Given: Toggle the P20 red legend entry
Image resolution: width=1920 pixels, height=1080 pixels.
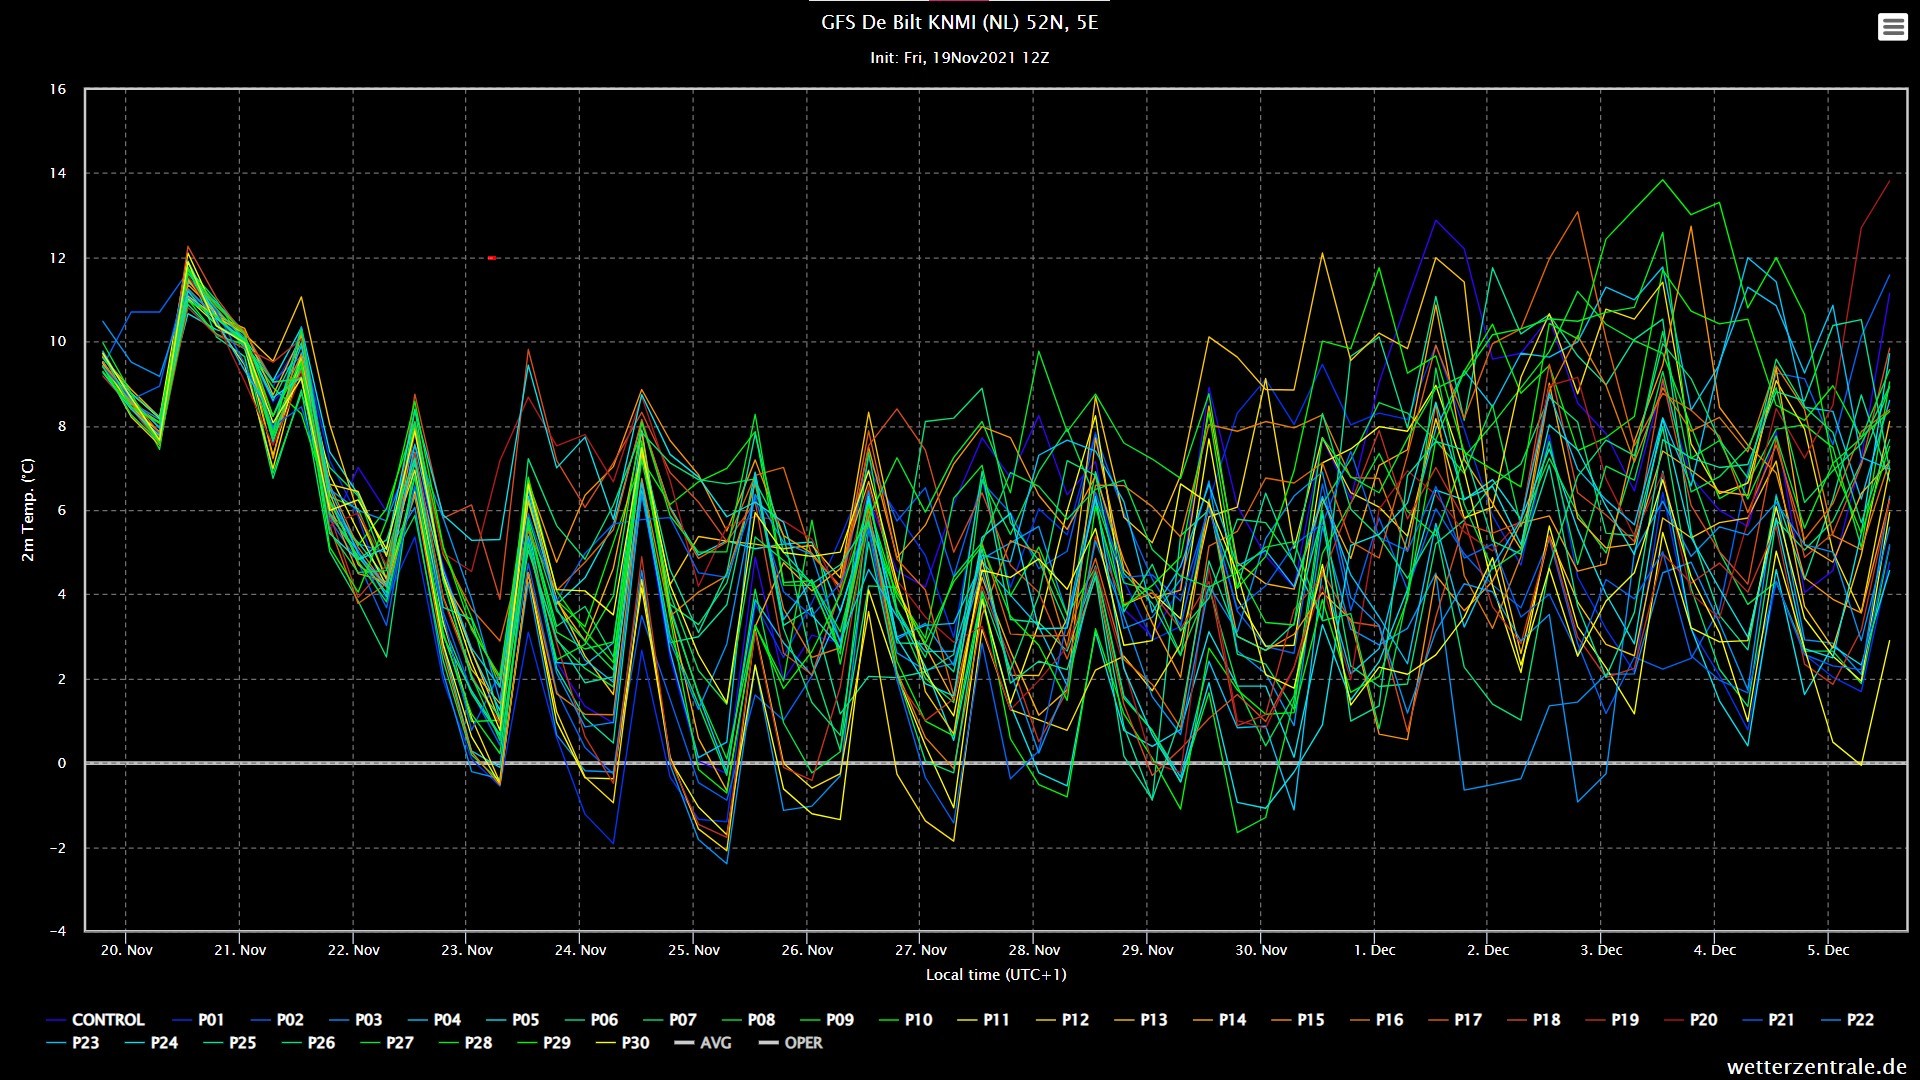Looking at the screenshot, I should tap(1691, 1020).
